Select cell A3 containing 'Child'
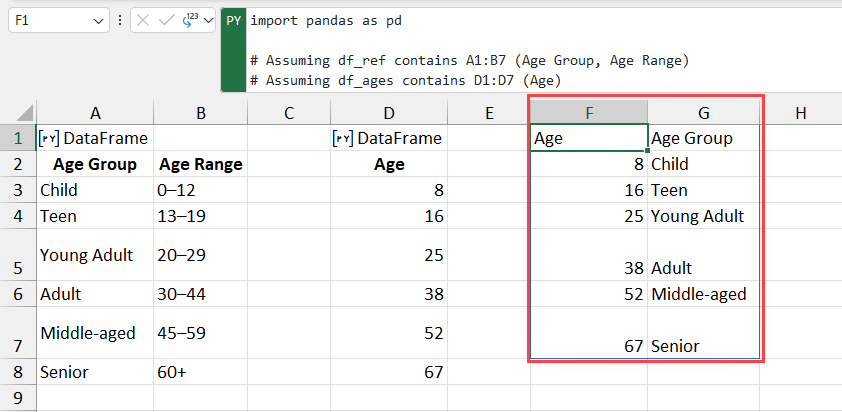The image size is (842, 412). click(x=95, y=190)
